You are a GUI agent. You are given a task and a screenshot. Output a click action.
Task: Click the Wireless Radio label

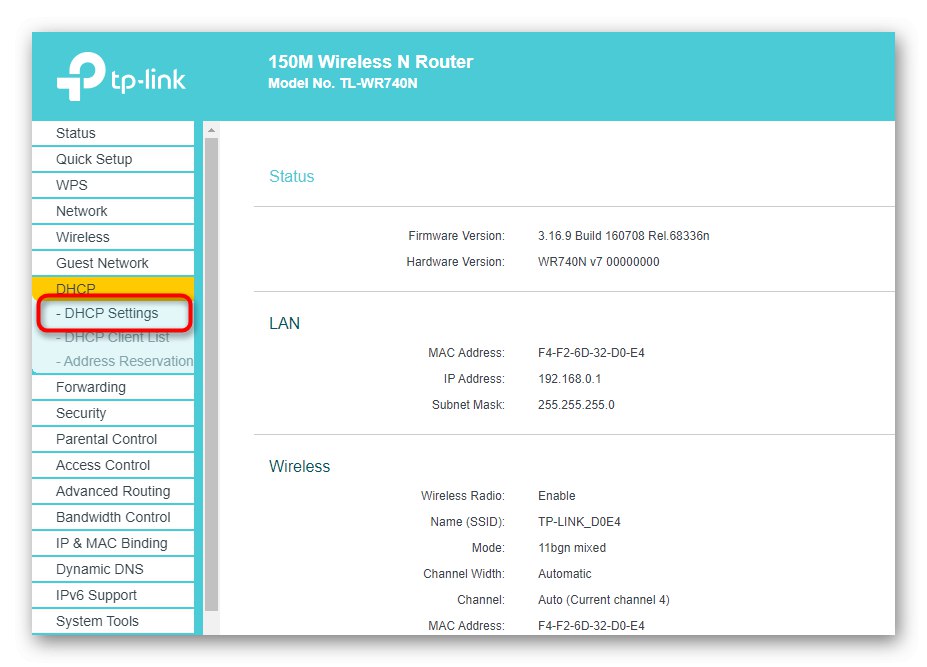coord(463,496)
